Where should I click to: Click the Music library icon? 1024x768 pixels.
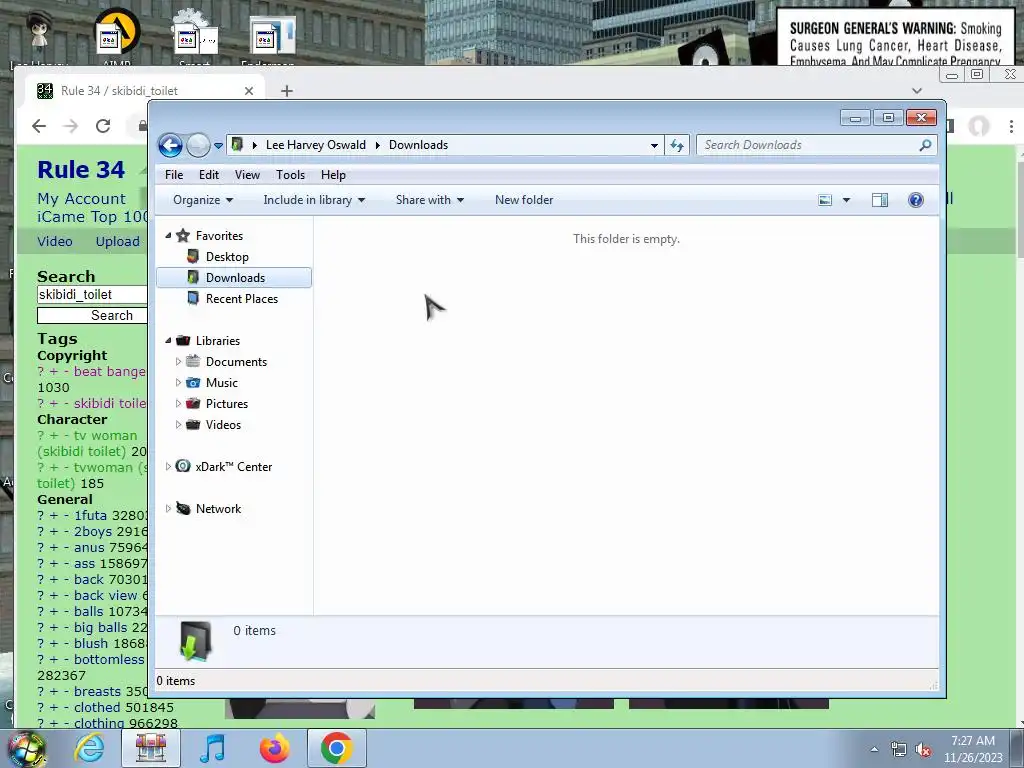click(193, 383)
